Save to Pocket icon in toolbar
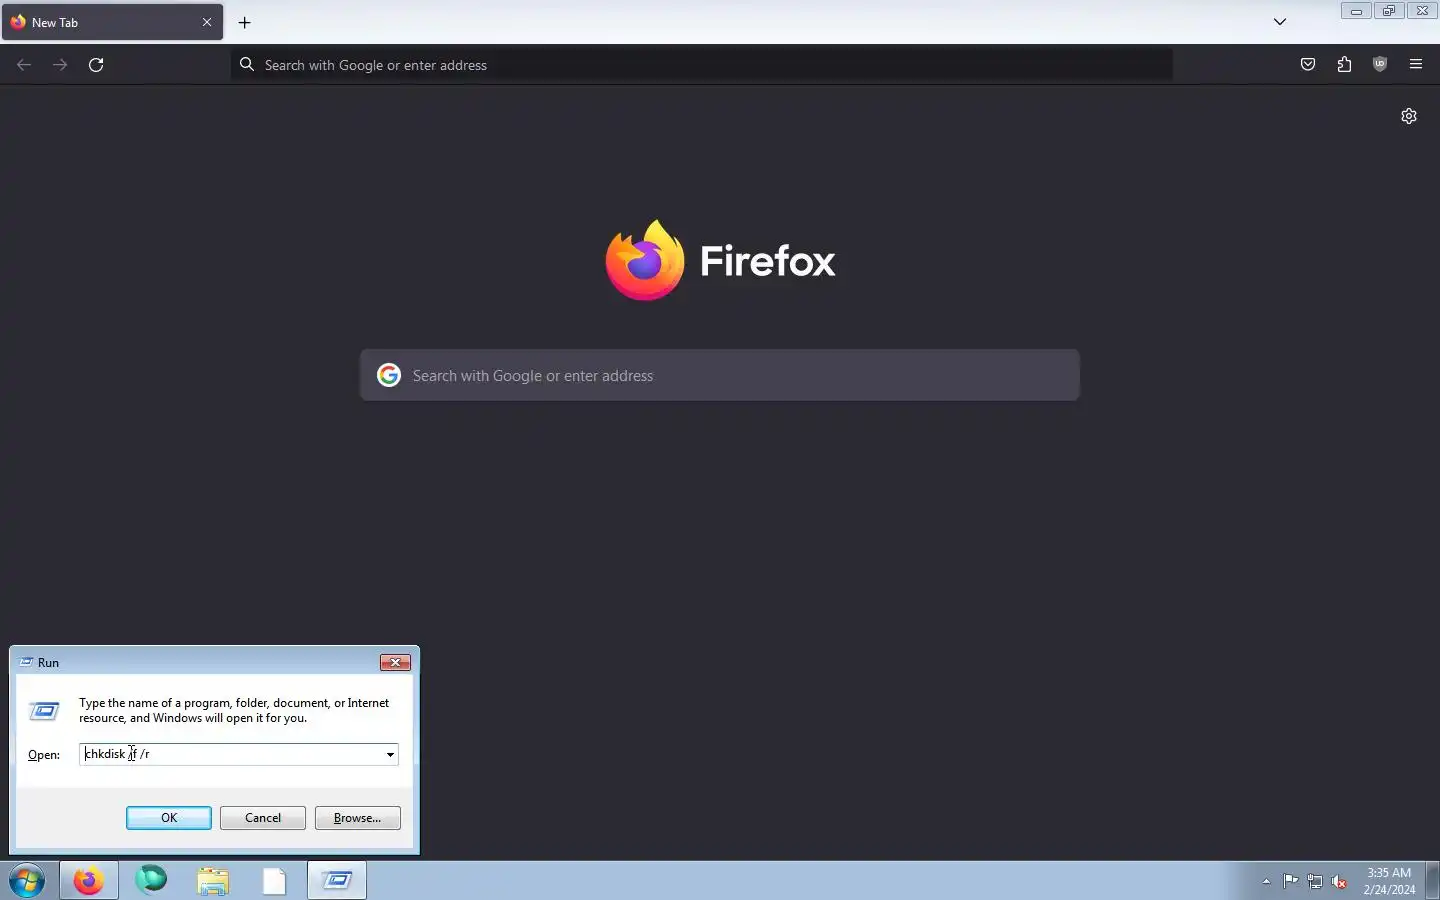The width and height of the screenshot is (1440, 900). coord(1308,65)
